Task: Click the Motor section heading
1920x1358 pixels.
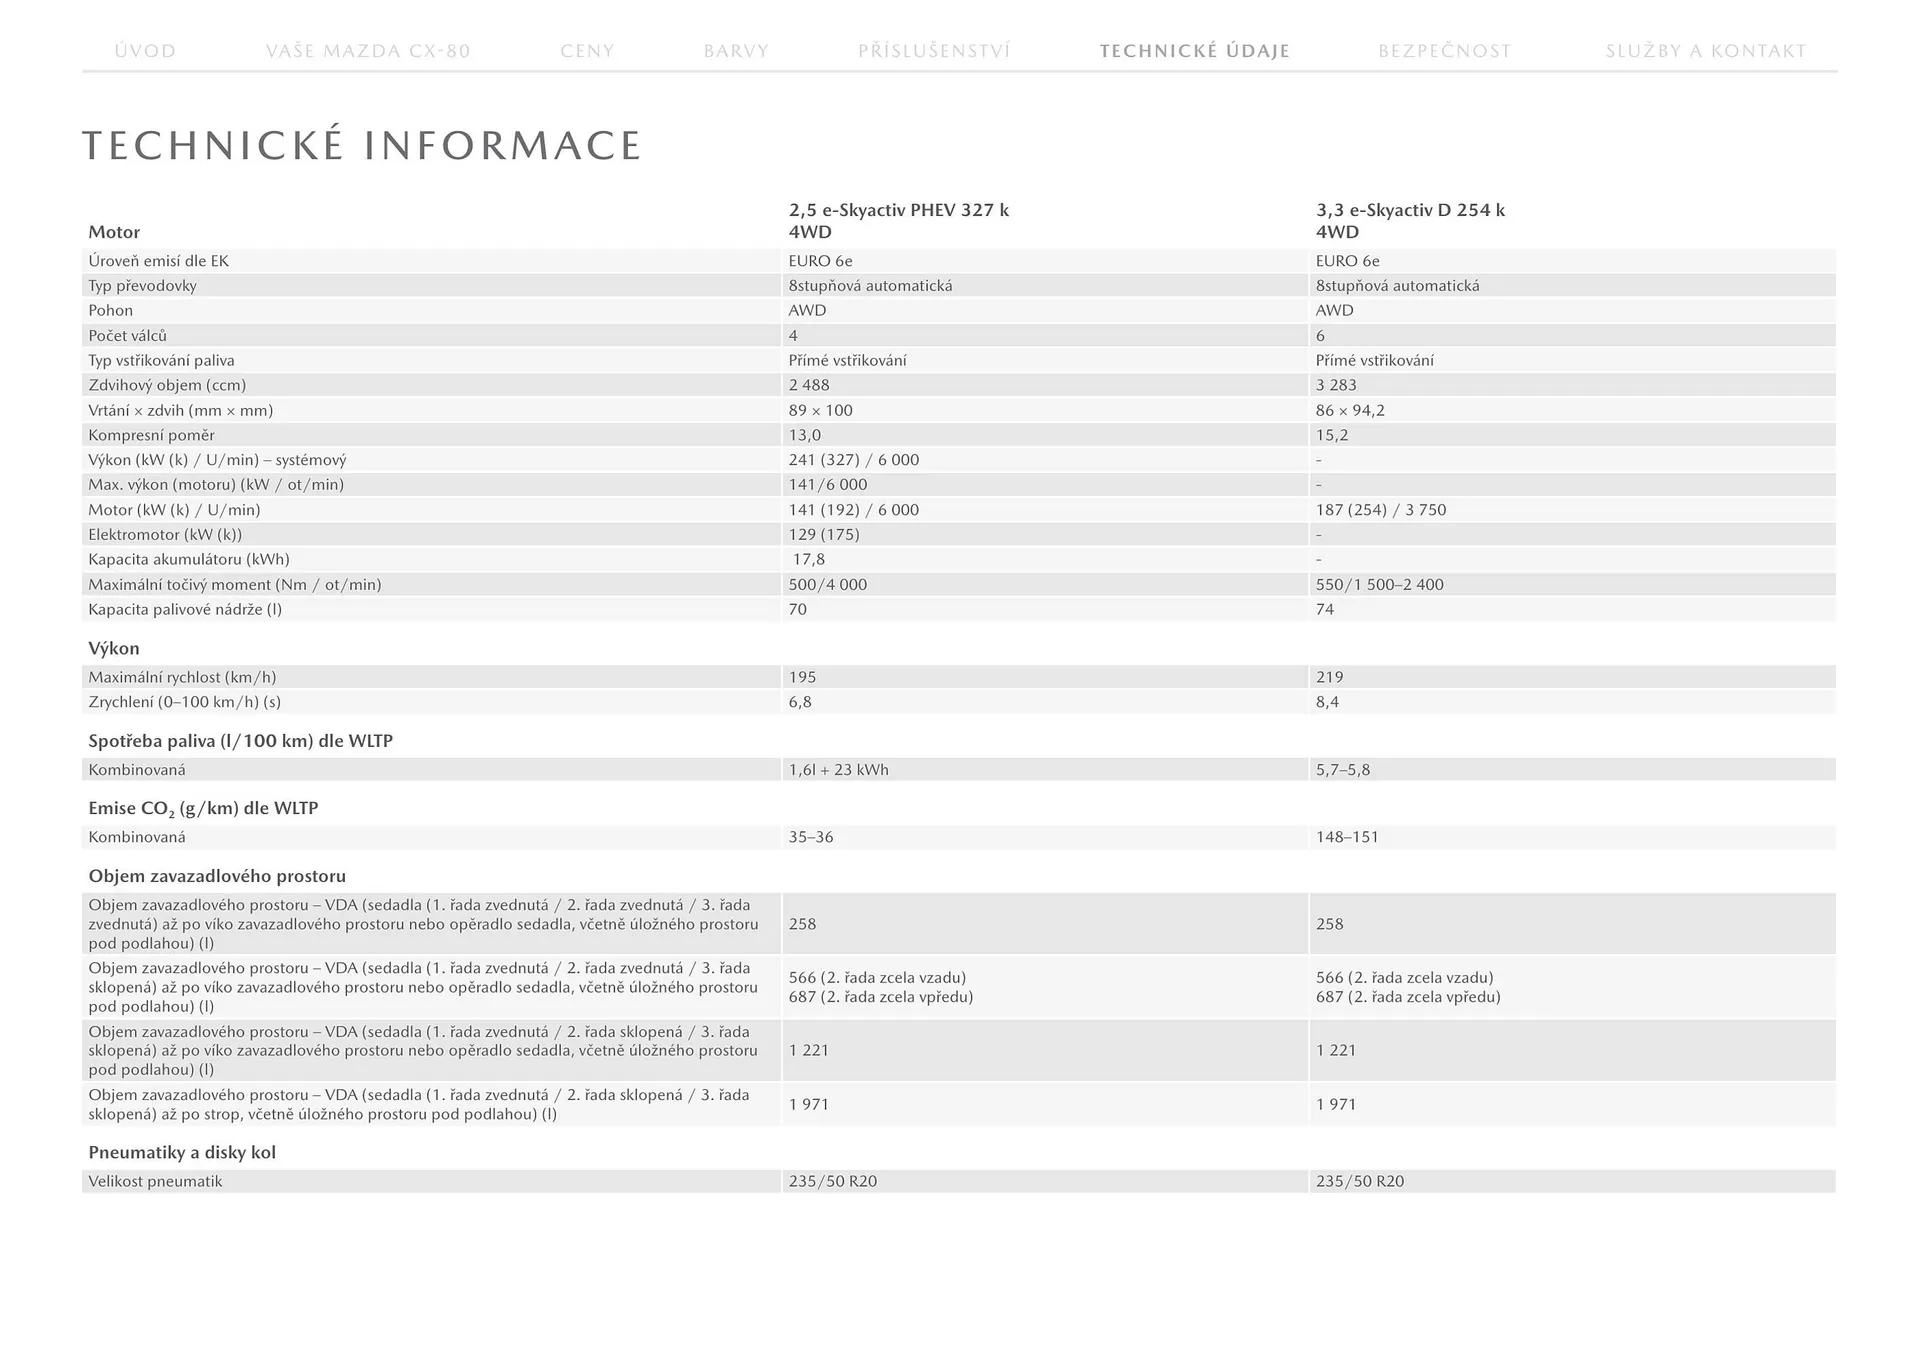Action: pyautogui.click(x=114, y=232)
